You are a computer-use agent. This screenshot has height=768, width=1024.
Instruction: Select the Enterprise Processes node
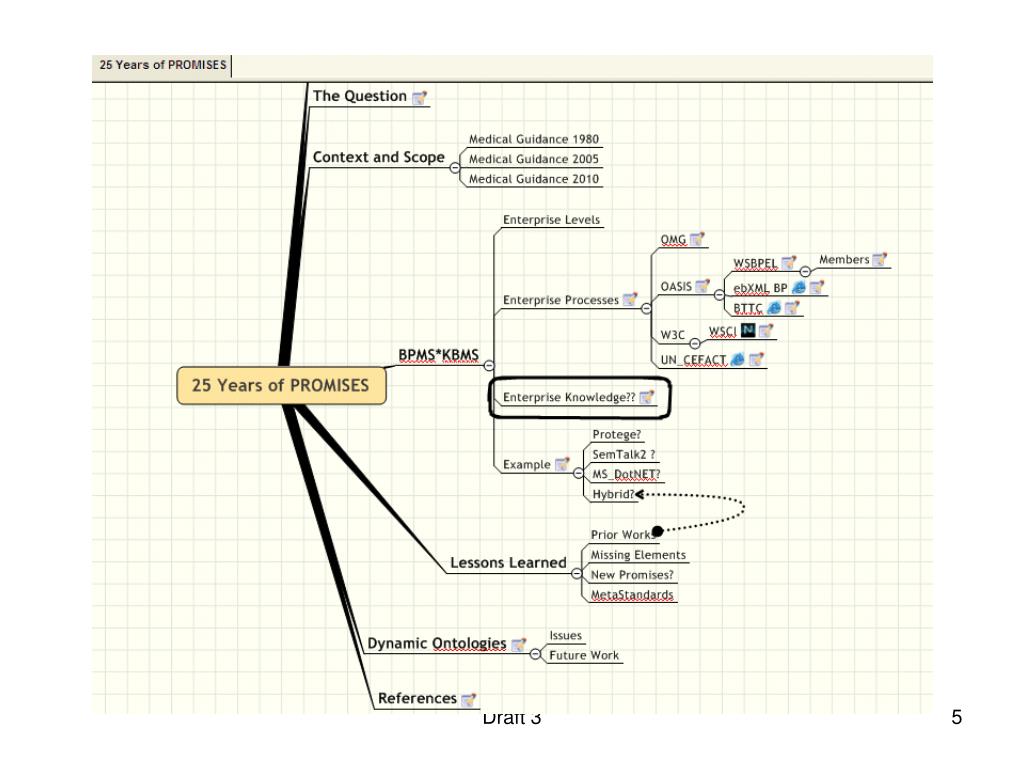click(560, 300)
